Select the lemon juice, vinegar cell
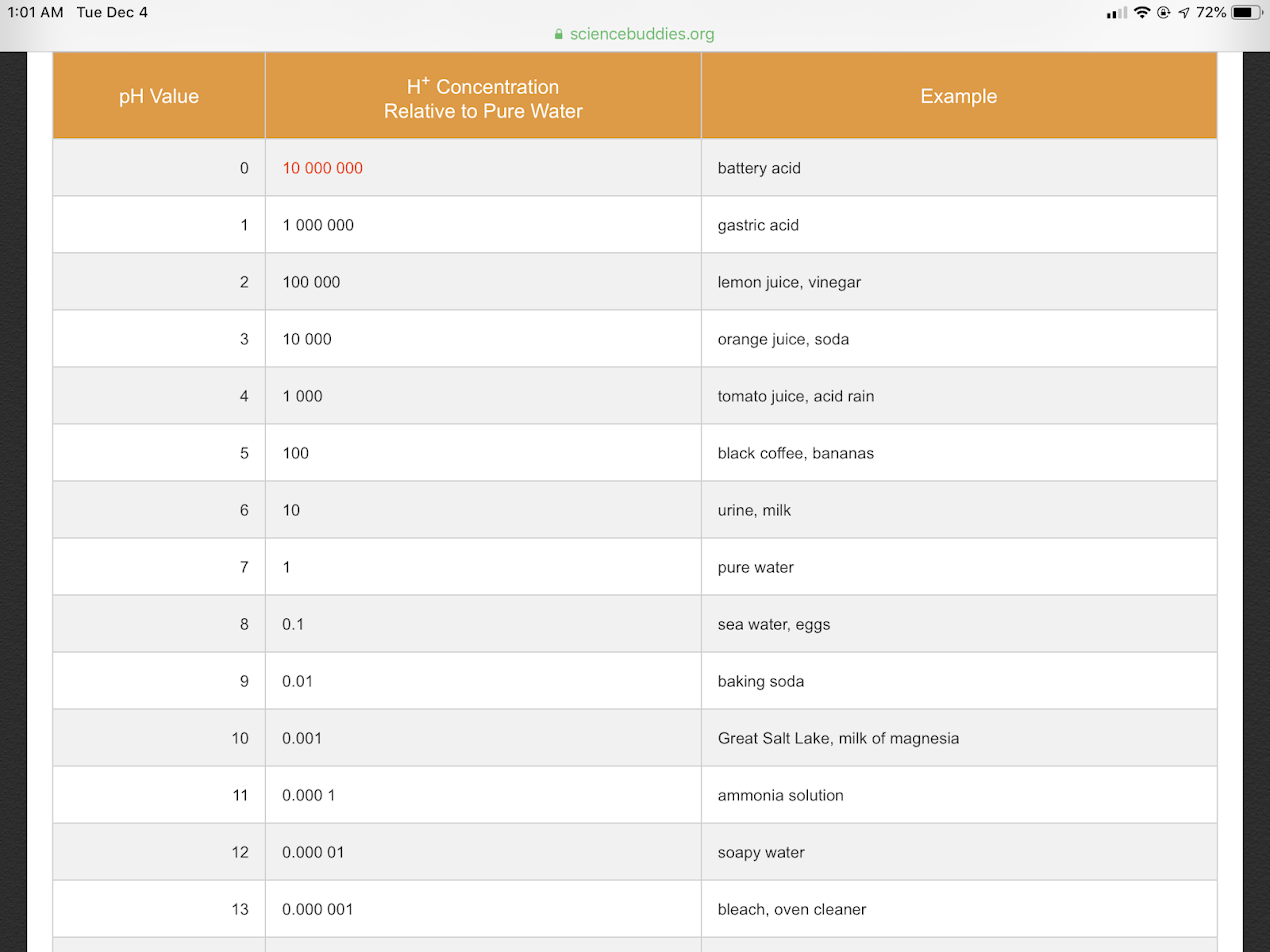The image size is (1270, 952). (x=789, y=282)
